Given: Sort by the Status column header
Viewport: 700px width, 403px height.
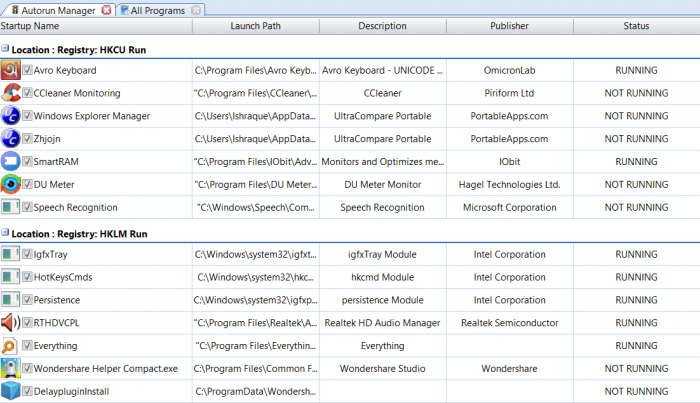Looking at the screenshot, I should tap(636, 26).
